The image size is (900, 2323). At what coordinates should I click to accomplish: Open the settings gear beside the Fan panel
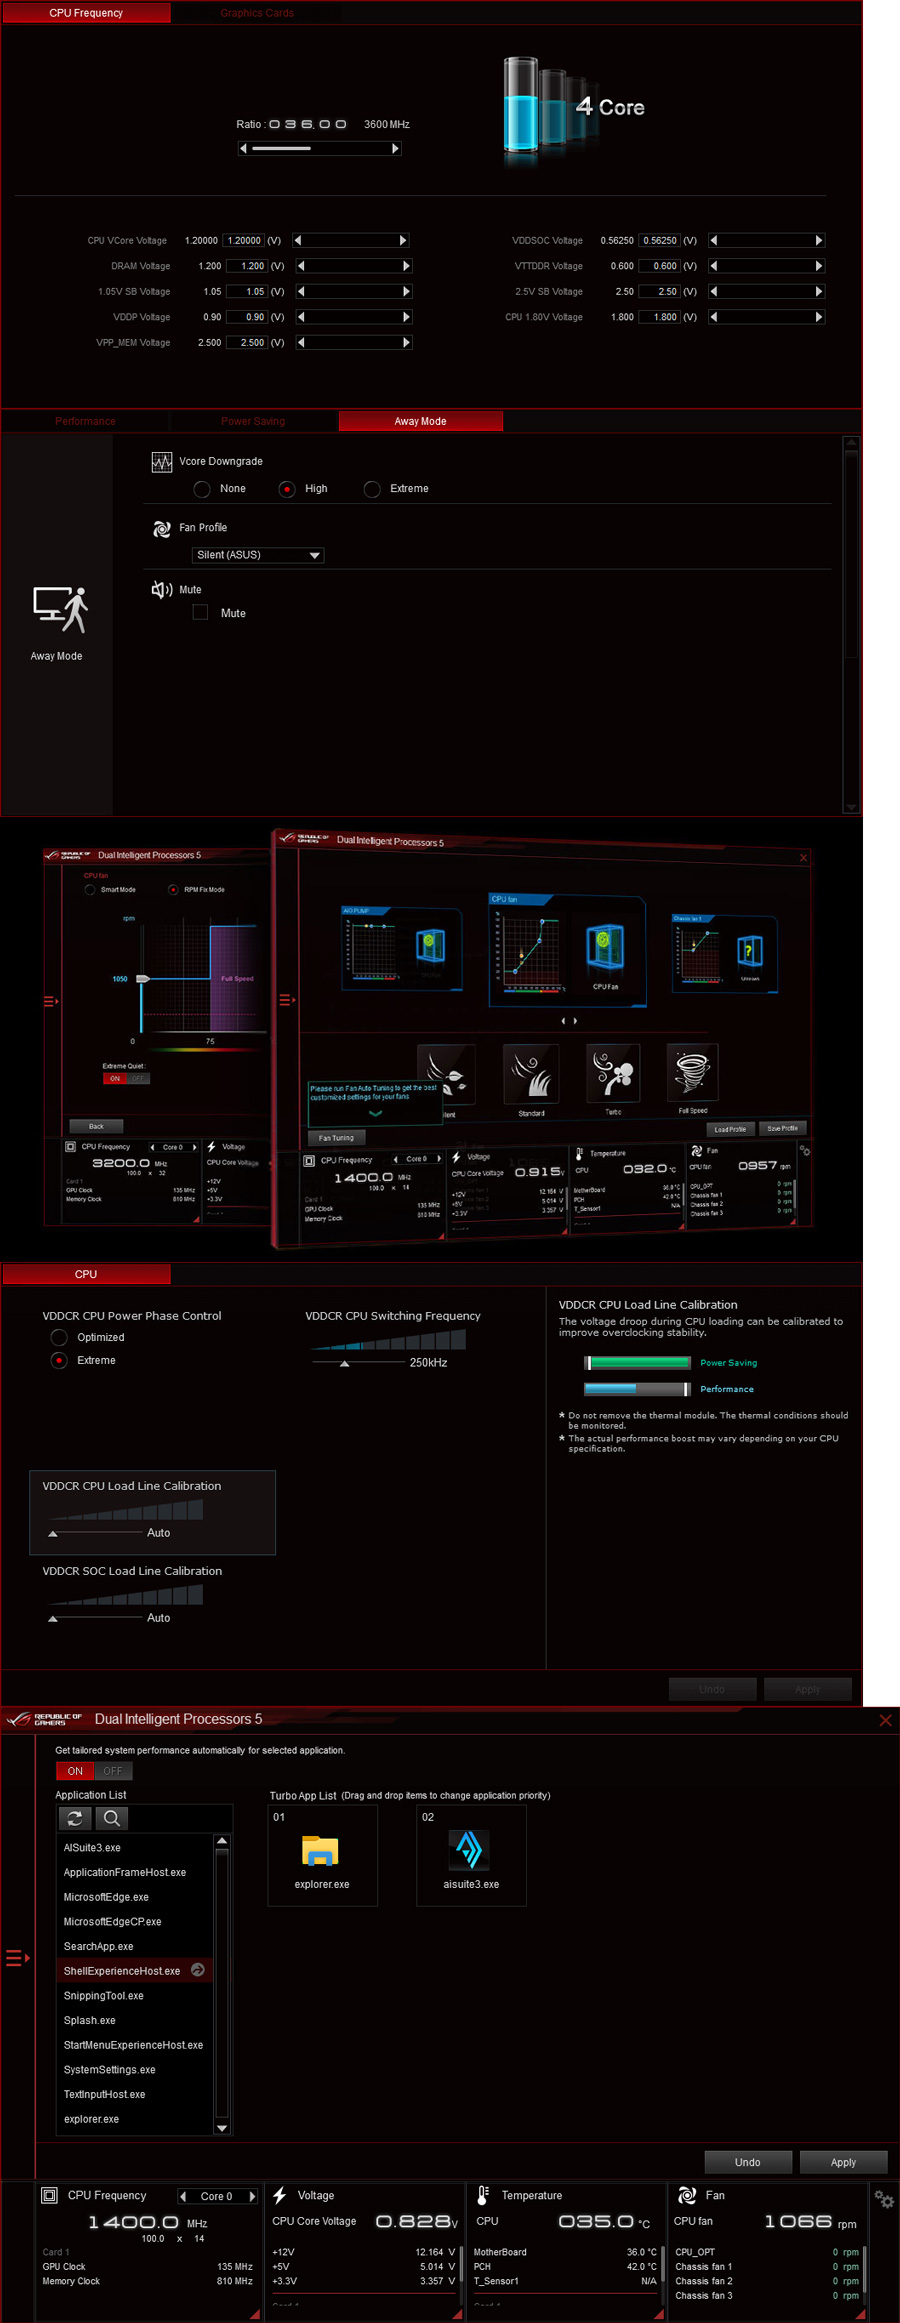[884, 2199]
